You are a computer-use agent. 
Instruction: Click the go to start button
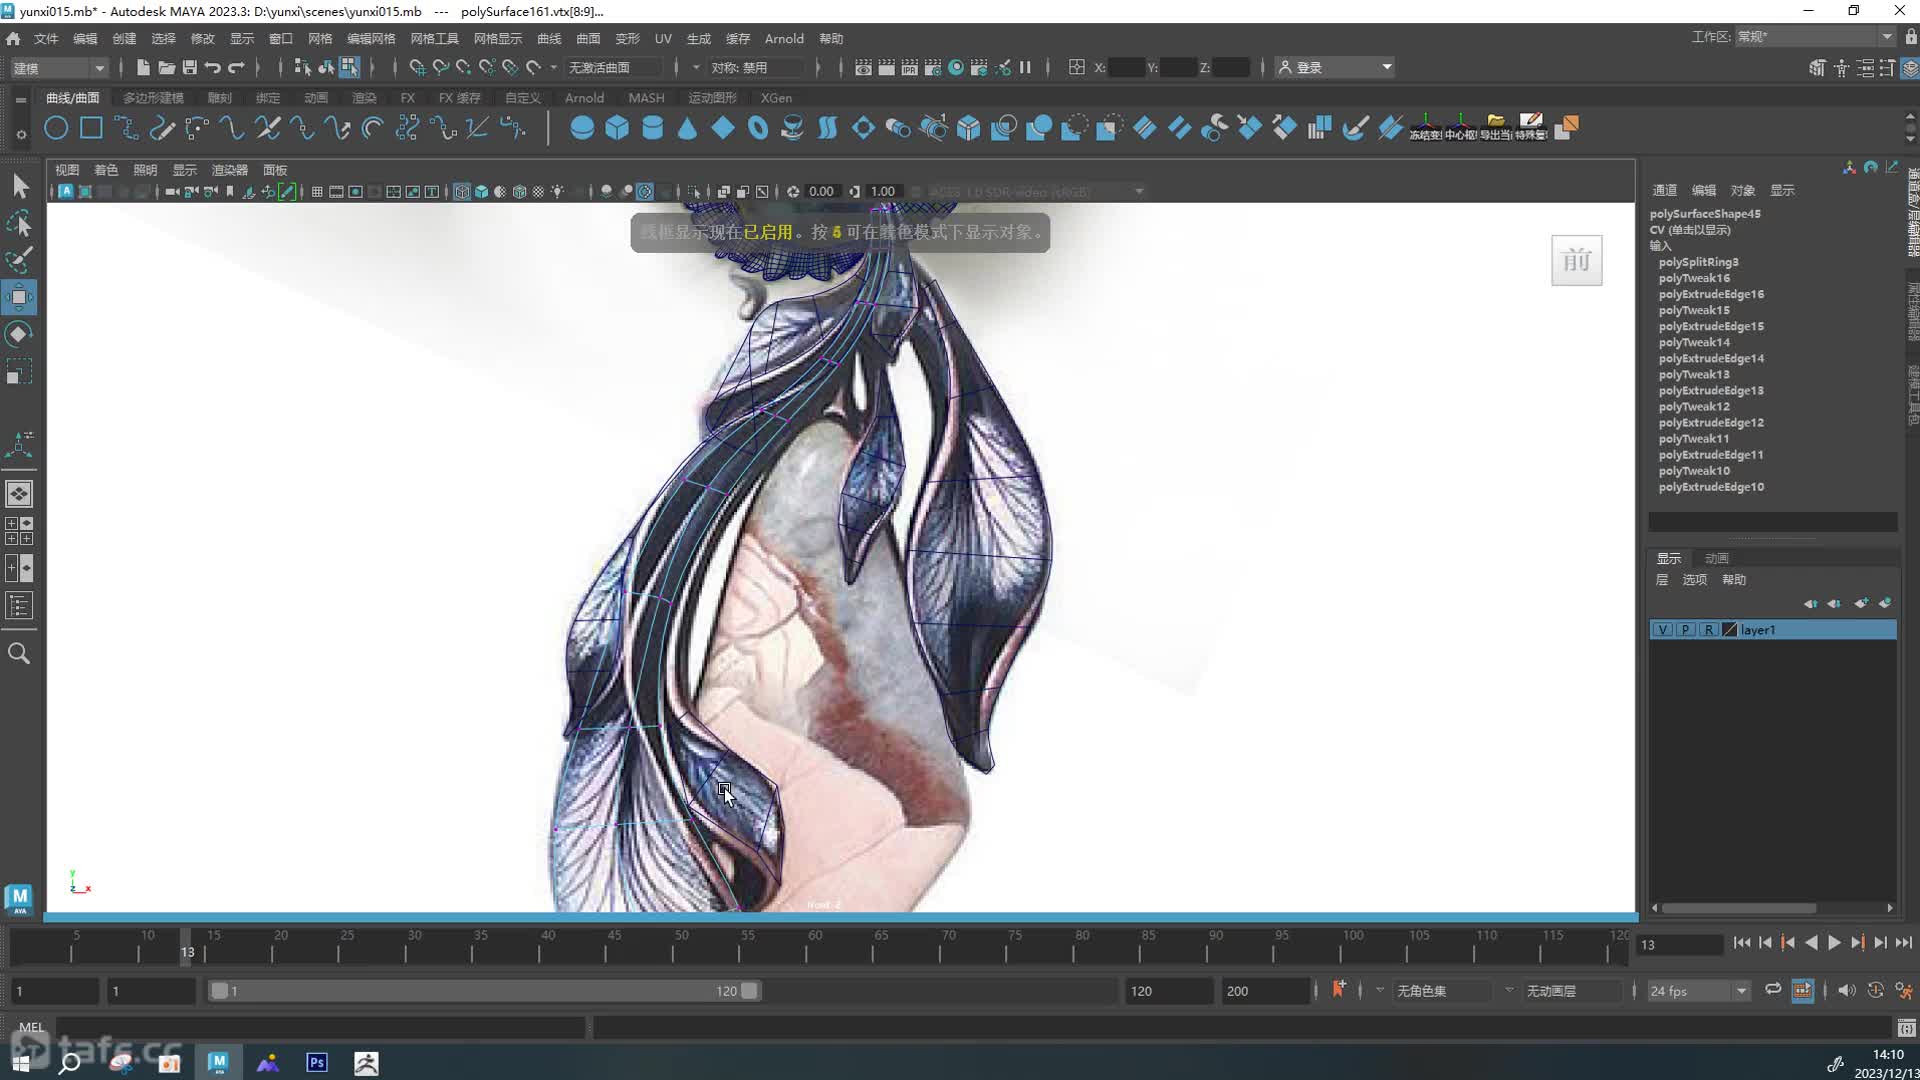click(x=1741, y=943)
